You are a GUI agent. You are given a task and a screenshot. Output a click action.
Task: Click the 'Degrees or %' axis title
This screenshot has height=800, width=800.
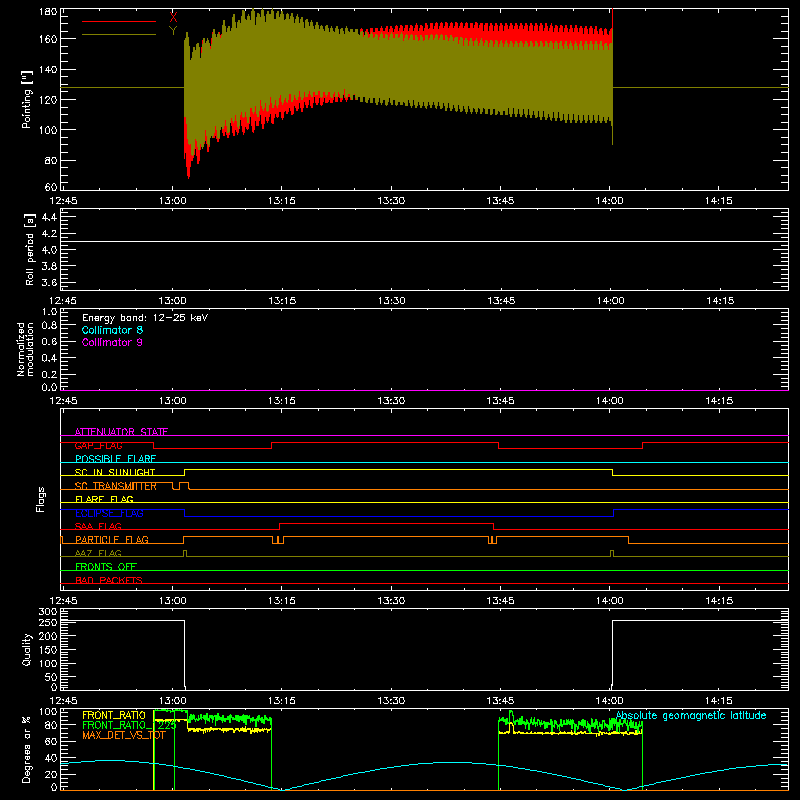tap(27, 749)
